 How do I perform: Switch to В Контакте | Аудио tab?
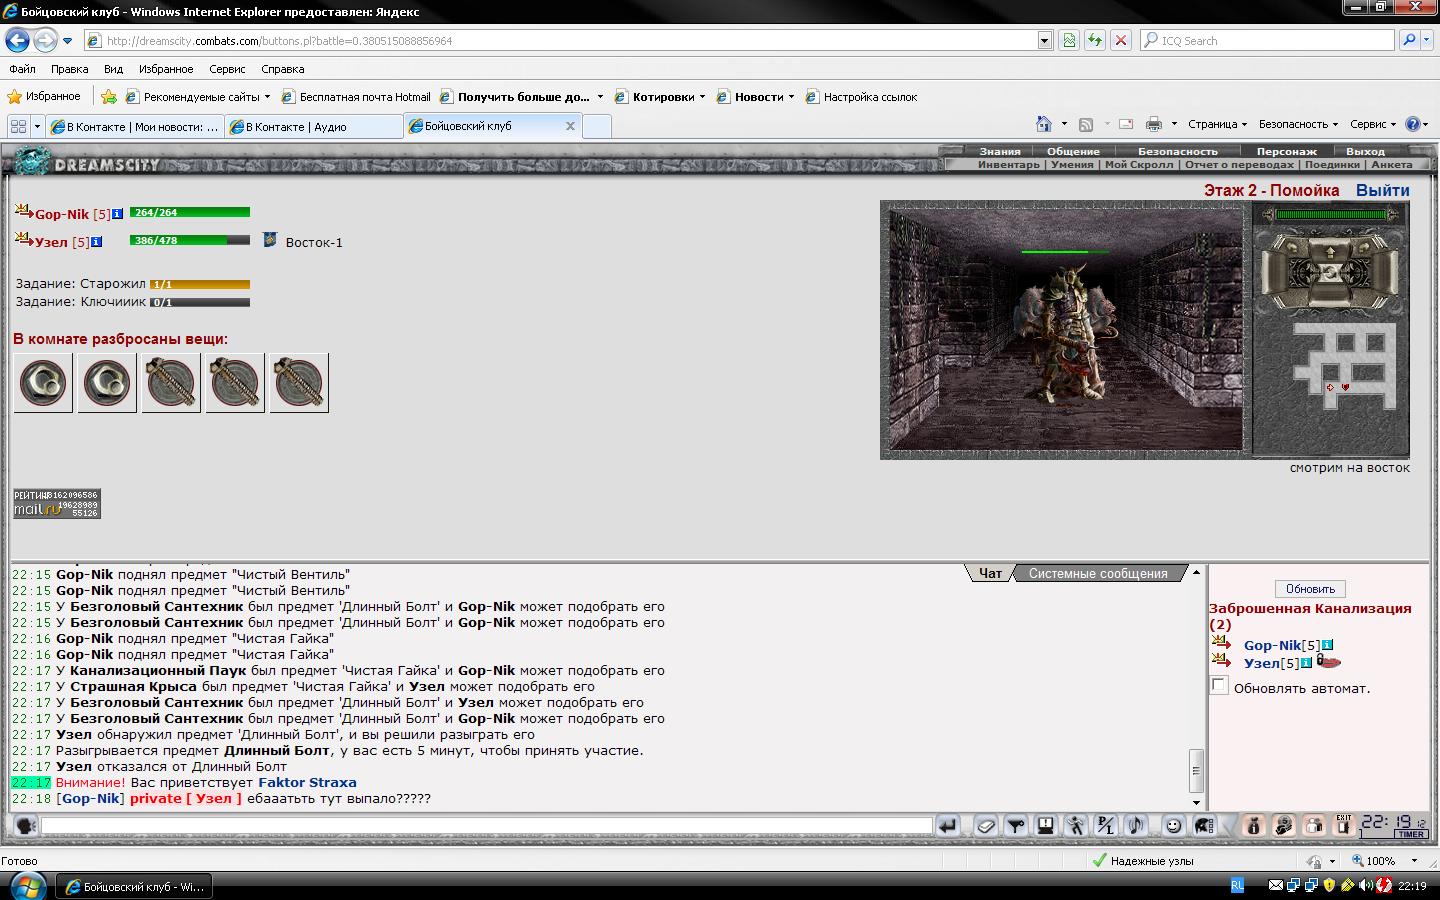[x=313, y=126]
